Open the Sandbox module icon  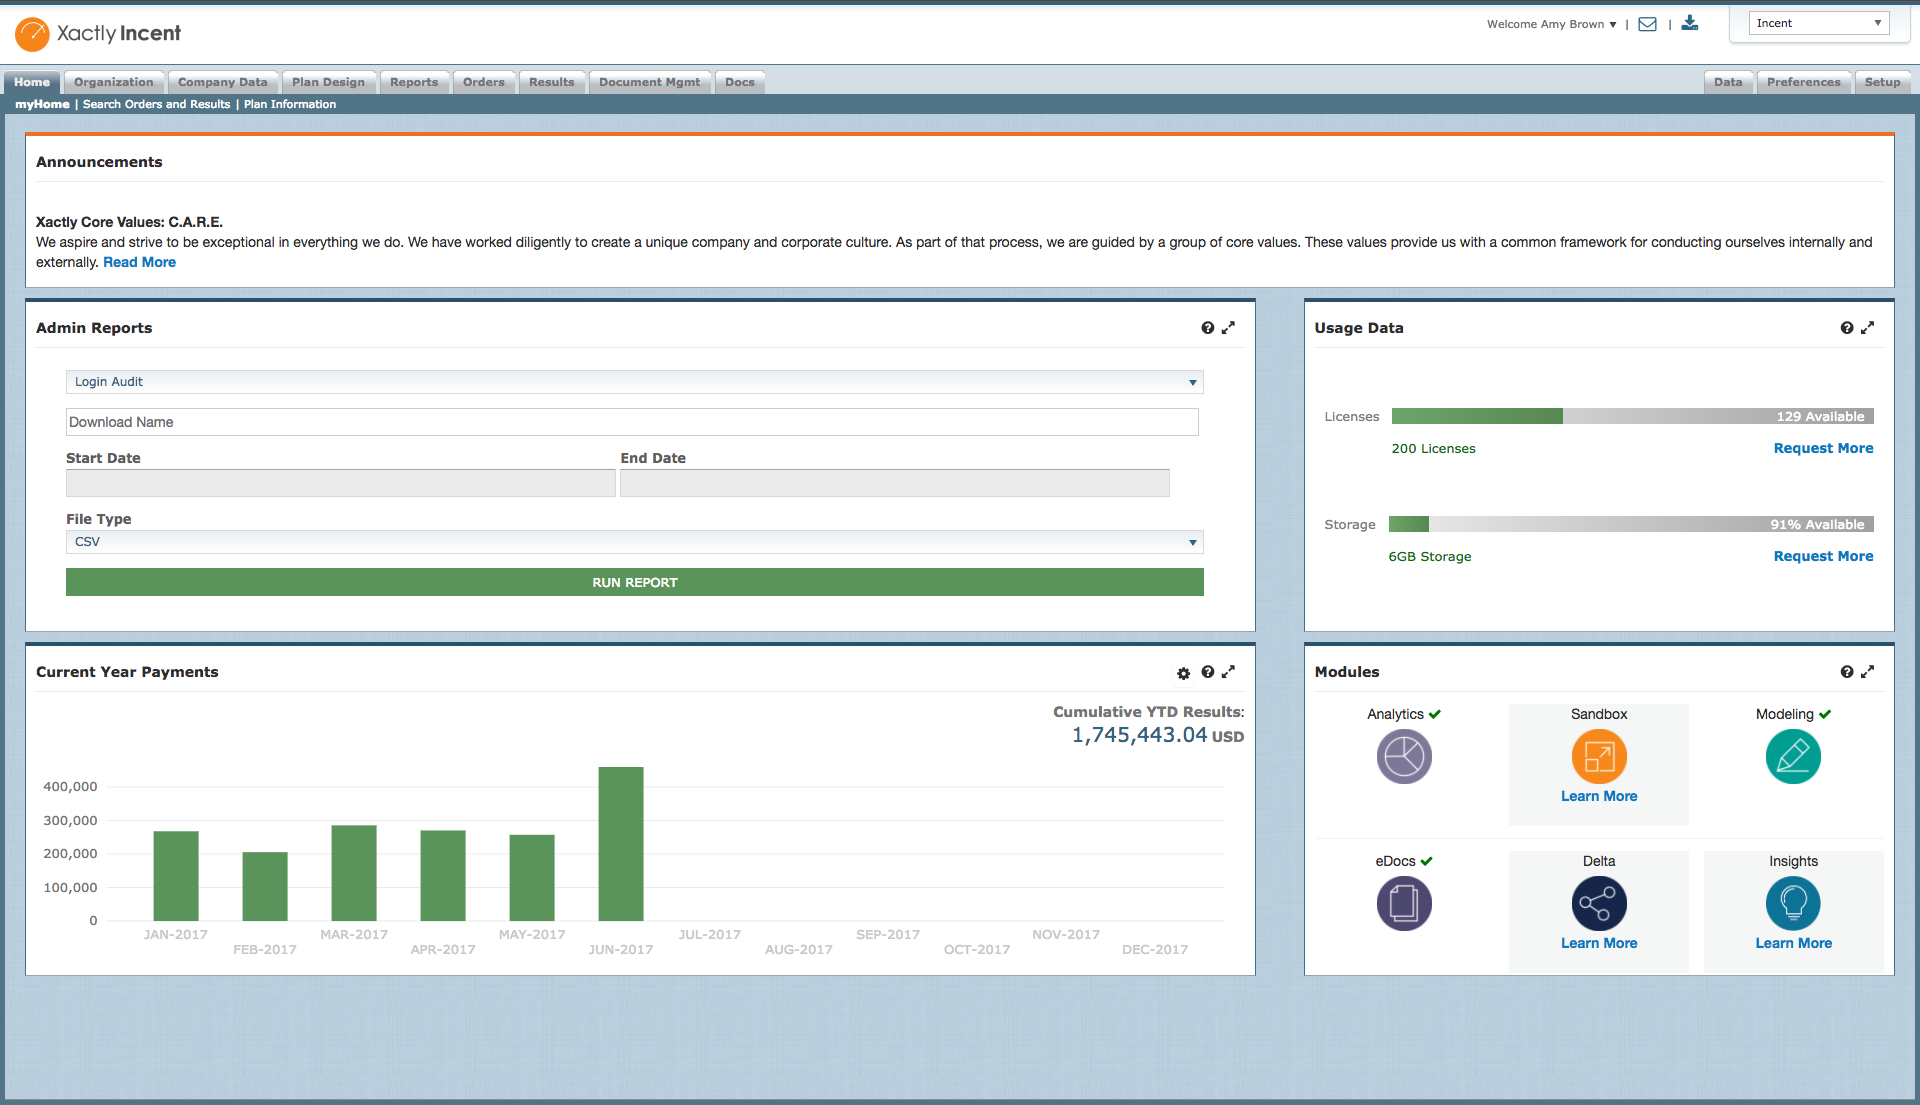pos(1598,756)
